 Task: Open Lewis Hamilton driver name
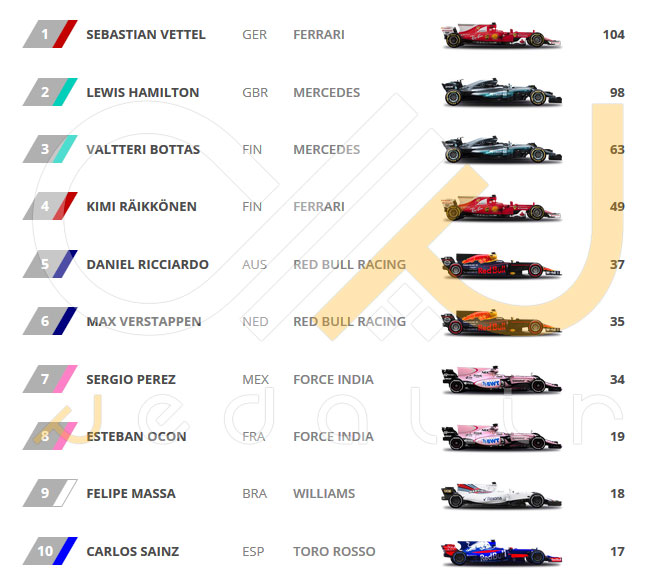coord(143,92)
